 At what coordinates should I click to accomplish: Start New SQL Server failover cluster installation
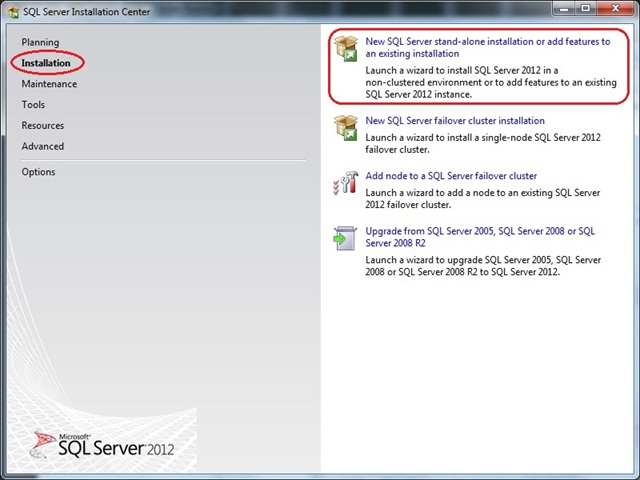pyautogui.click(x=455, y=120)
